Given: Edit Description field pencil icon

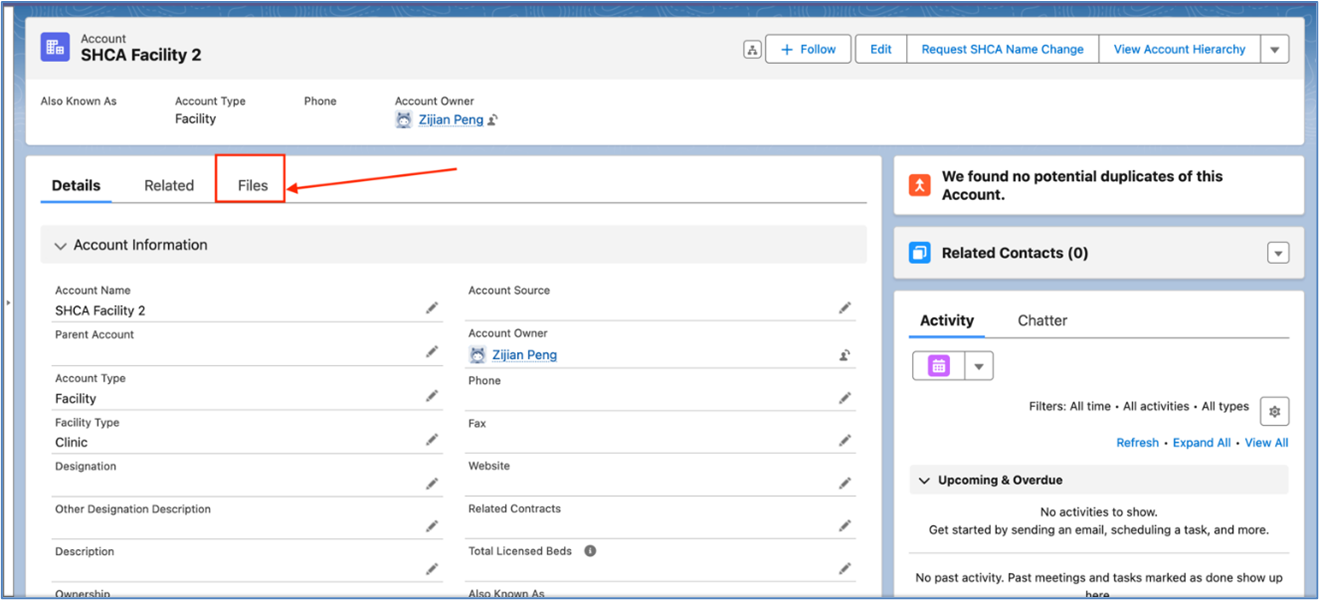Looking at the screenshot, I should pos(432,569).
